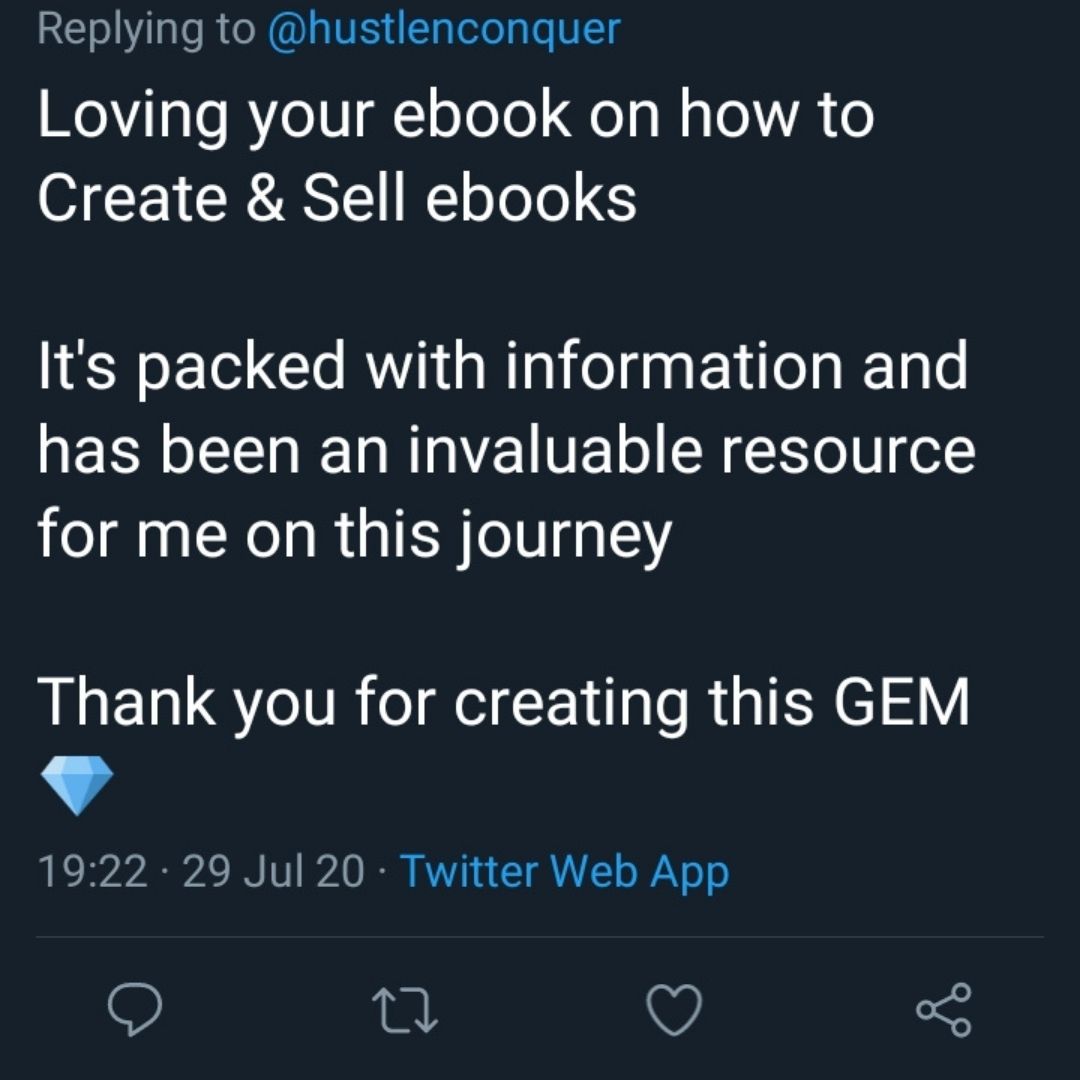
Task: Tap the divider line above action icons
Action: point(540,937)
